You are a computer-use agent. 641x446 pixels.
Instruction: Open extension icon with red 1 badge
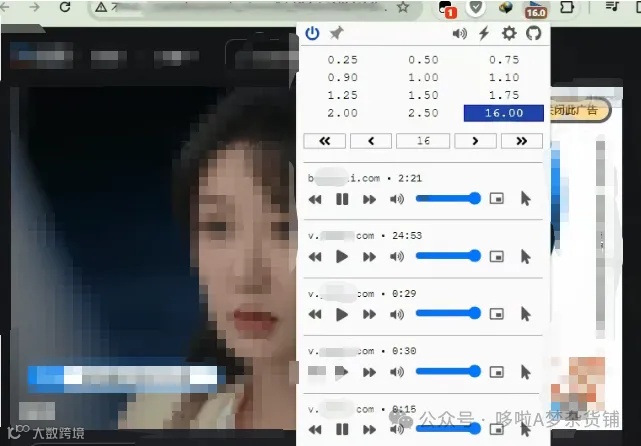(446, 9)
